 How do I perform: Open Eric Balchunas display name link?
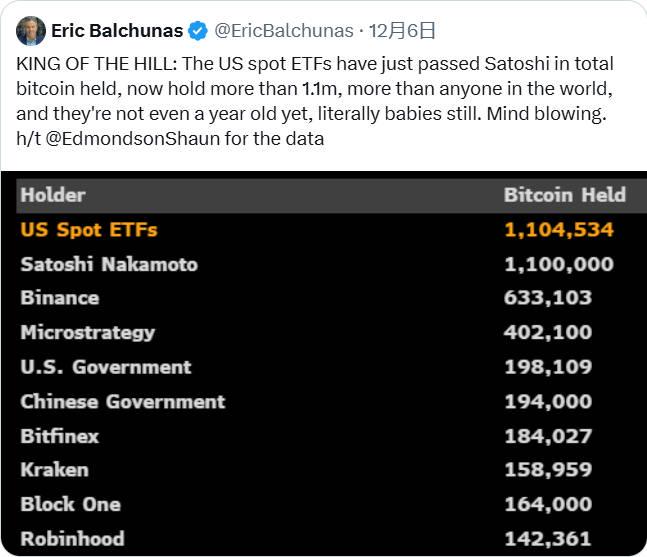point(116,31)
